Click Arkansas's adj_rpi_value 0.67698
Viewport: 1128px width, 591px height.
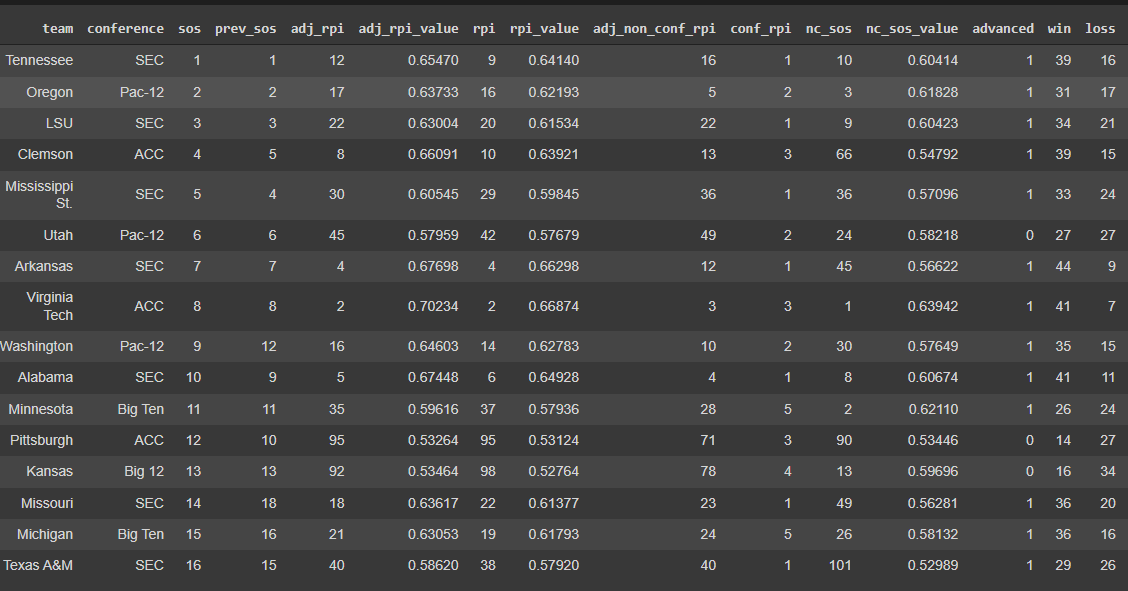click(433, 266)
